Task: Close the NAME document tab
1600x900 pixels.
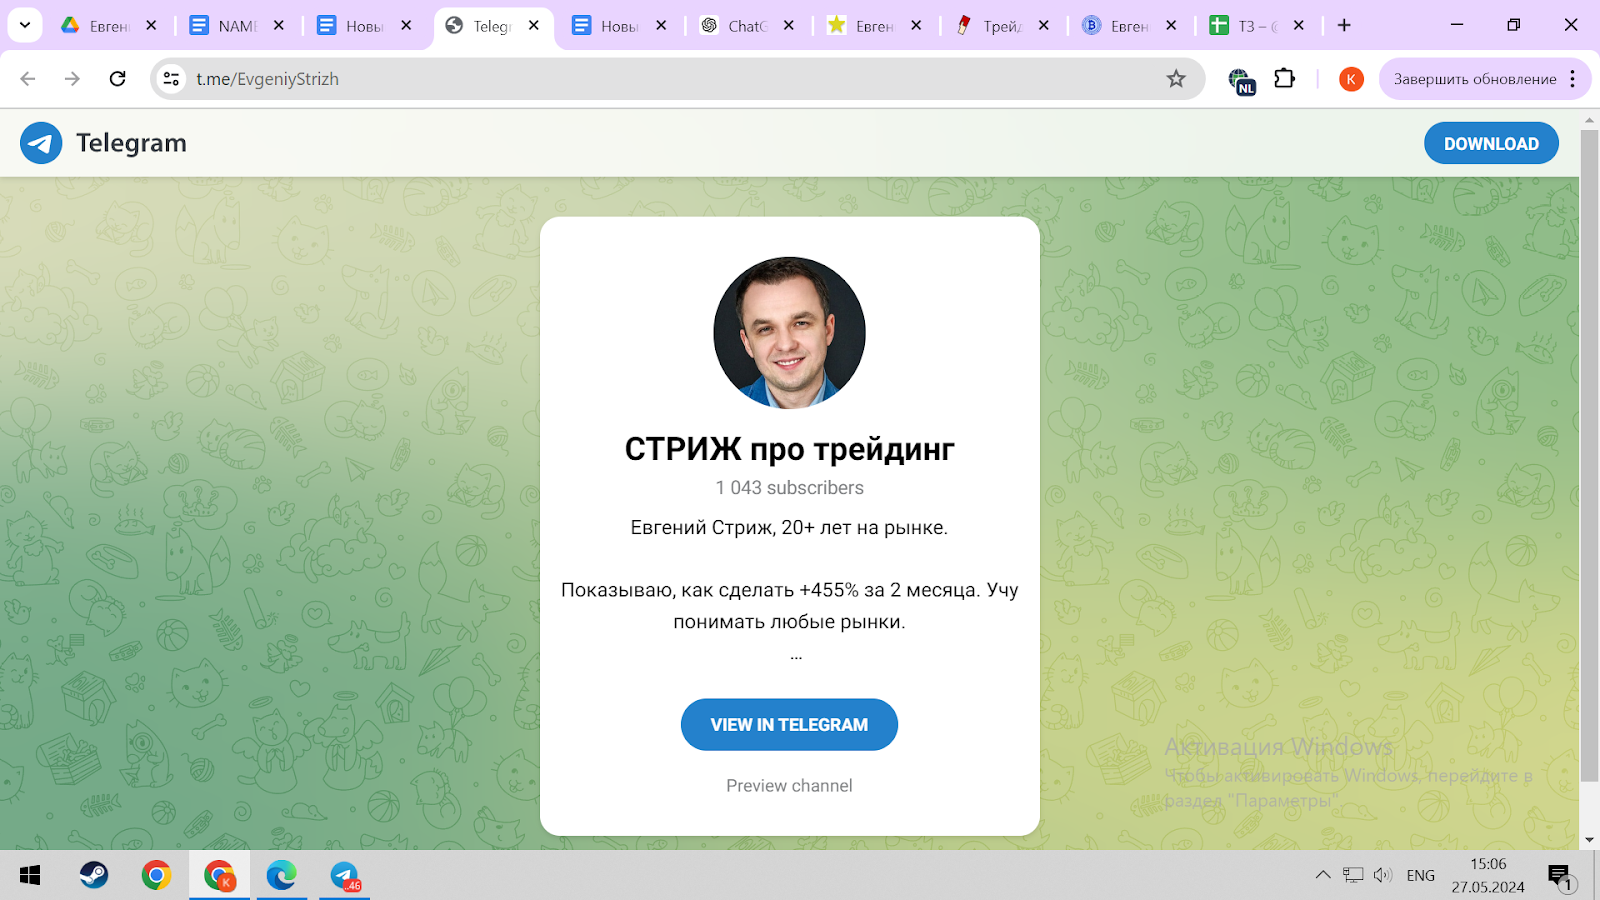Action: pyautogui.click(x=279, y=26)
